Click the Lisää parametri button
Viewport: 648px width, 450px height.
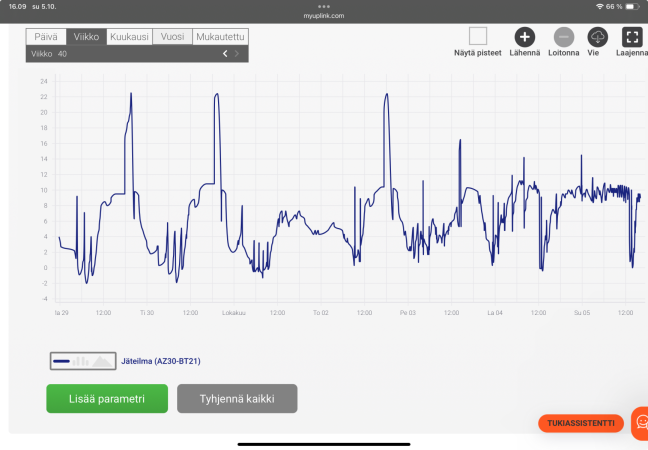click(x=107, y=399)
